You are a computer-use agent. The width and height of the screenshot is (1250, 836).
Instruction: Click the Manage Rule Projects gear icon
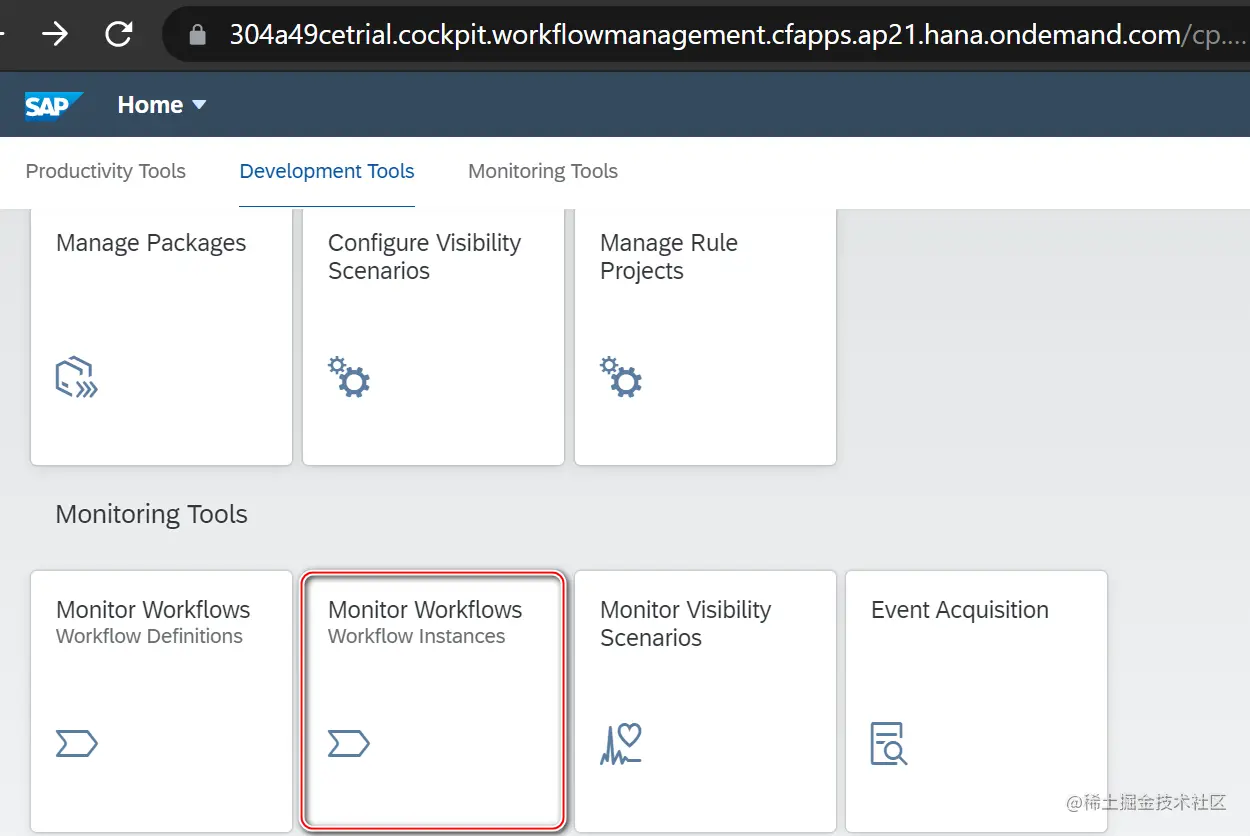(x=621, y=377)
